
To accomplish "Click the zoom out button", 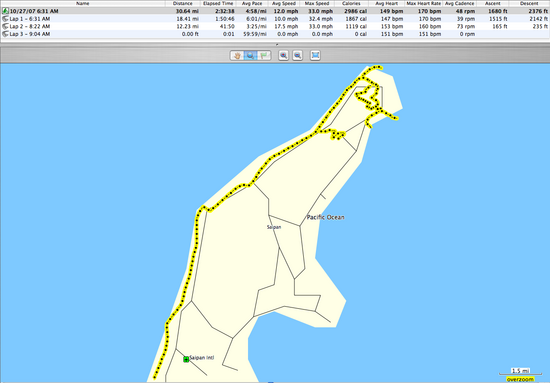I will click(x=297, y=55).
